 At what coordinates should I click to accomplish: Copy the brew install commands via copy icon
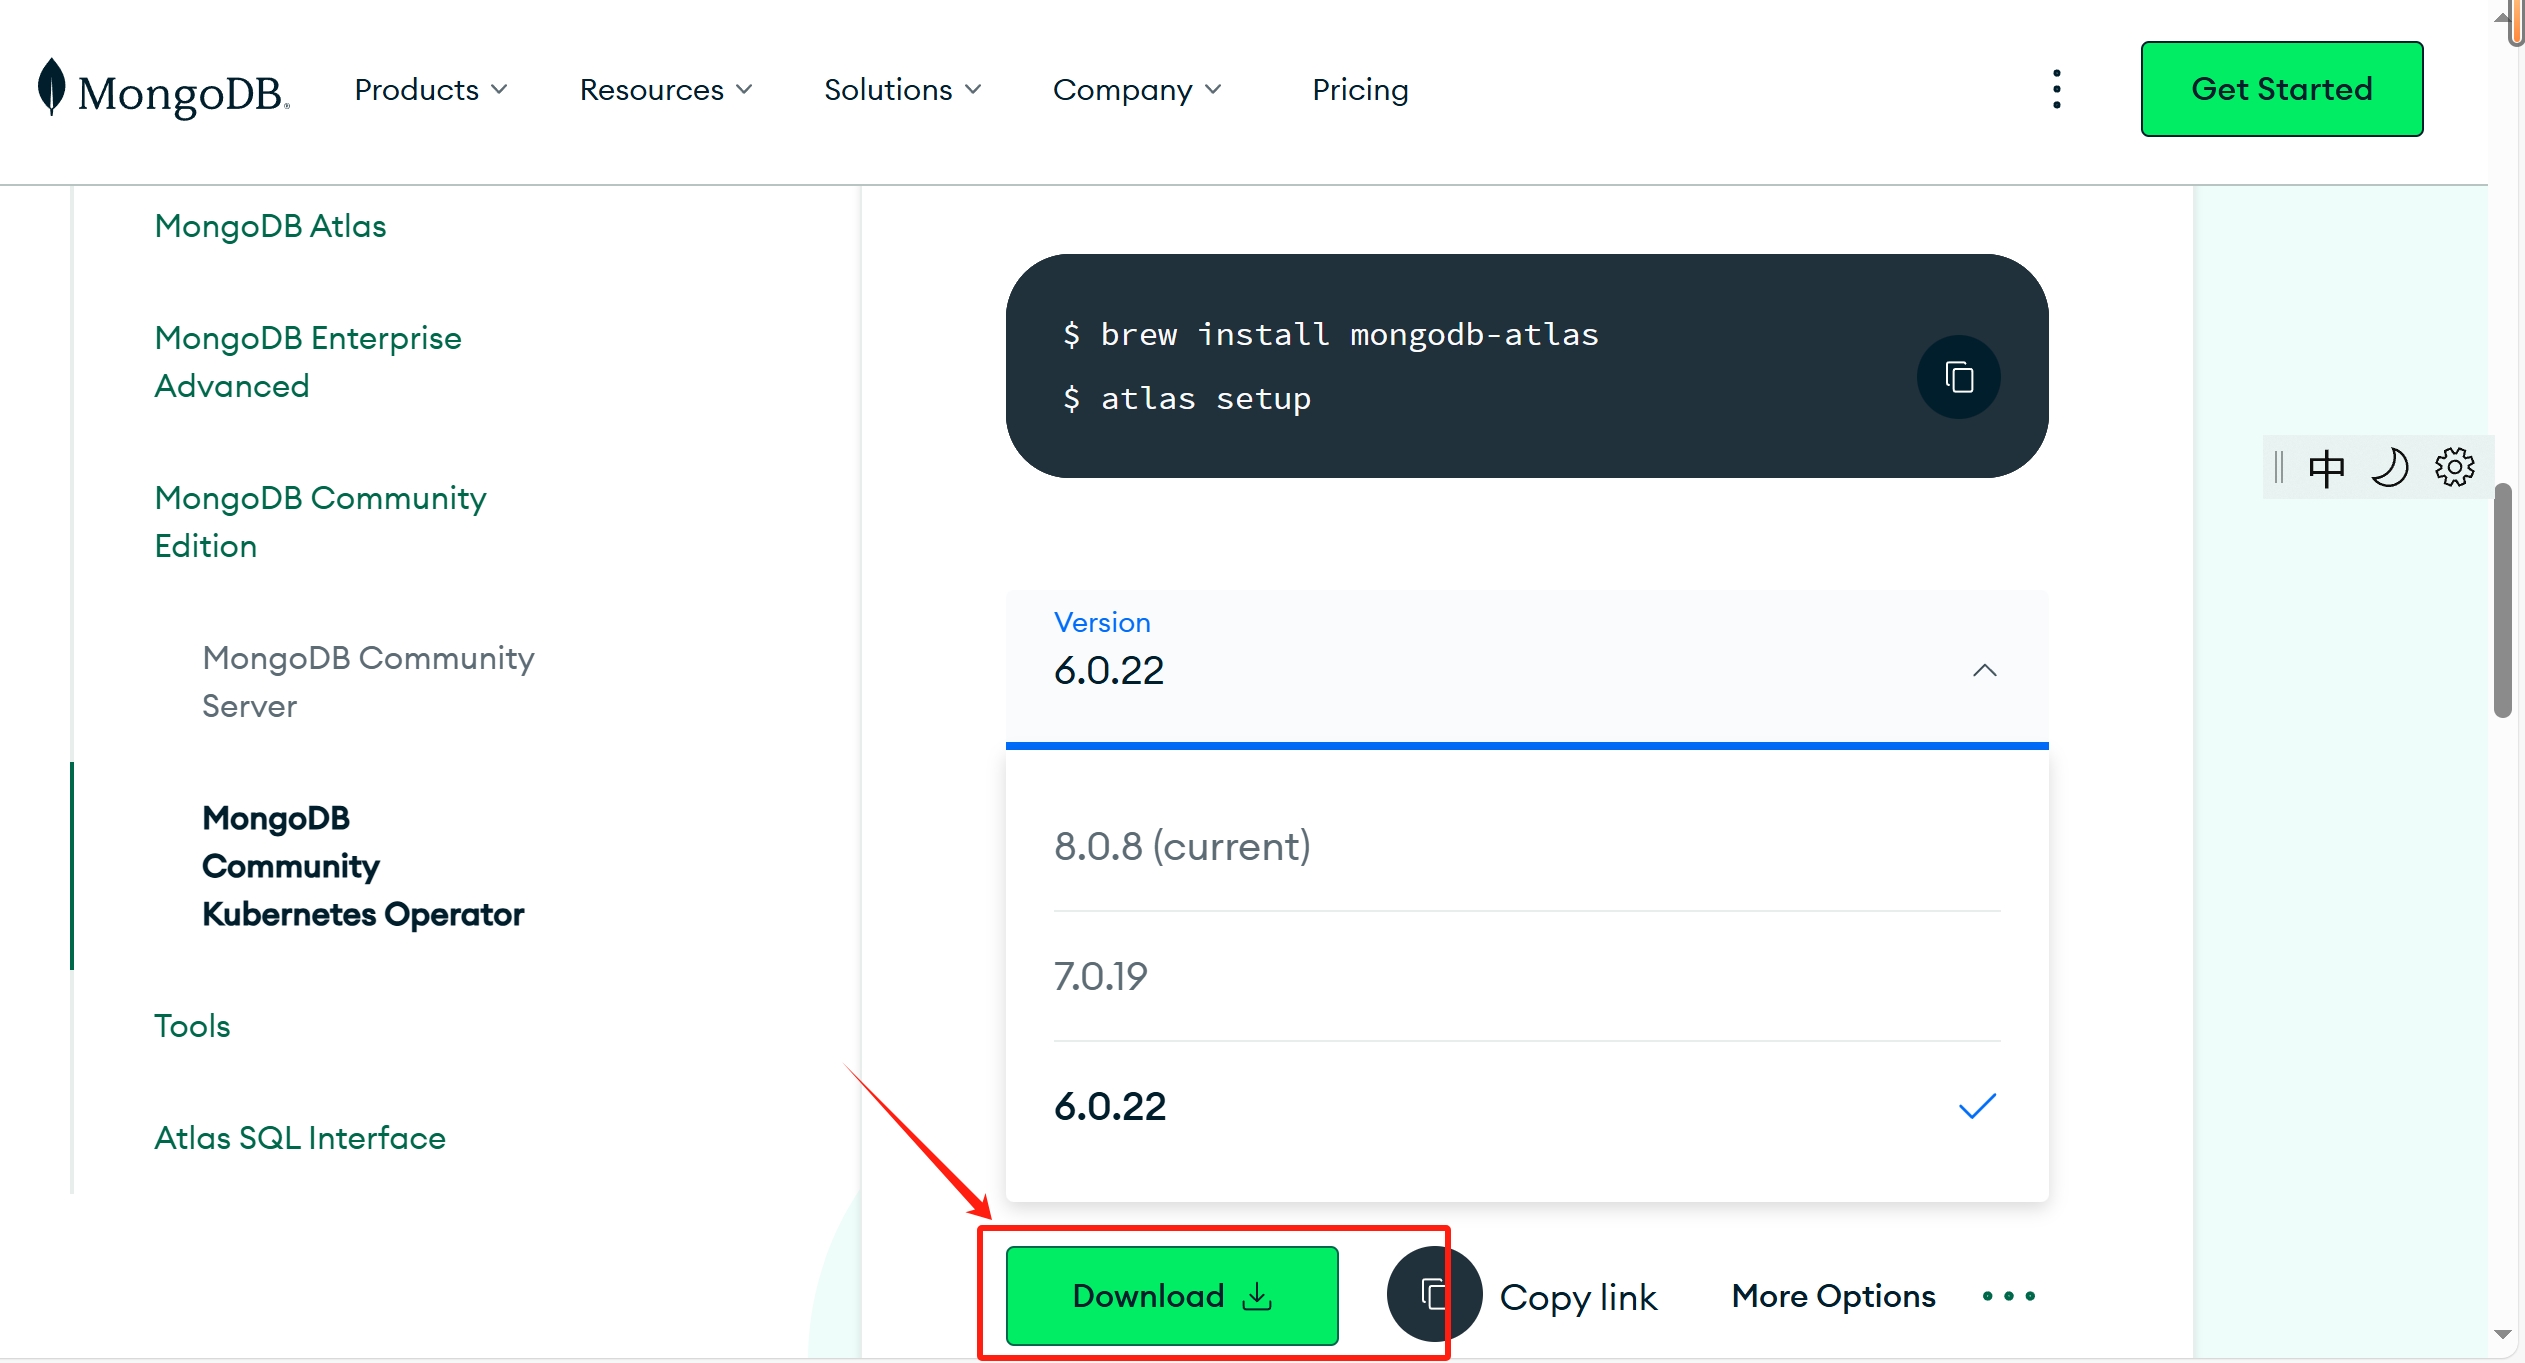tap(1958, 377)
